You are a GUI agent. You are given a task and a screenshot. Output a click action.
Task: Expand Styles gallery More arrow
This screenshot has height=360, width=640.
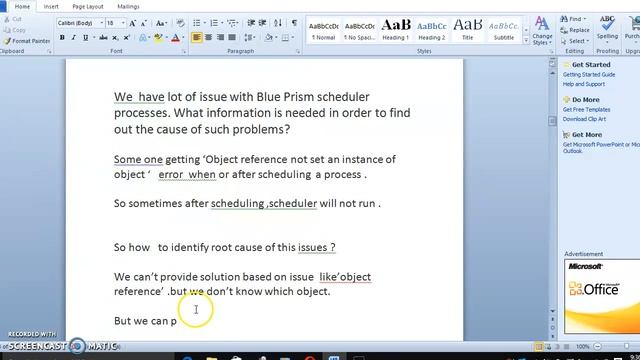click(x=526, y=41)
